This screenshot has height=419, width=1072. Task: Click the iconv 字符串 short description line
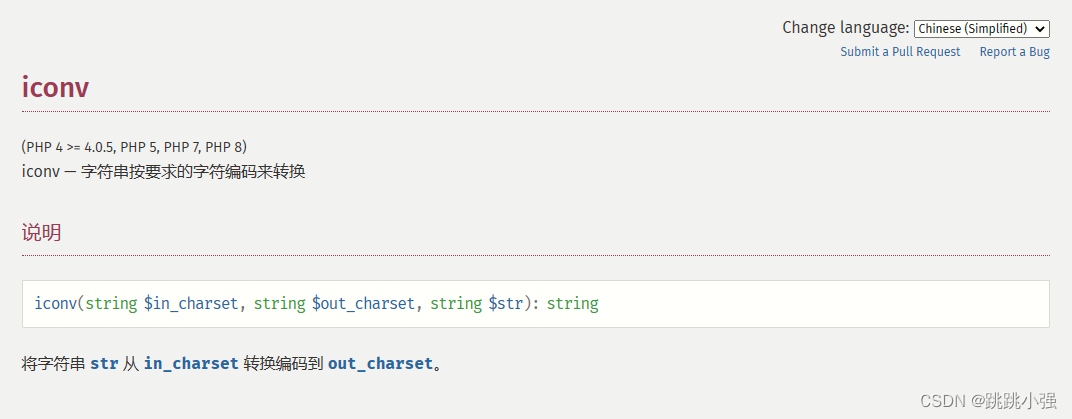pos(163,171)
